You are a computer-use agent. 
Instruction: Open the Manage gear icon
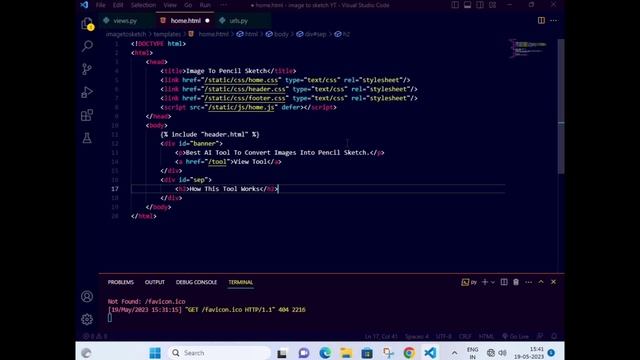[87, 319]
